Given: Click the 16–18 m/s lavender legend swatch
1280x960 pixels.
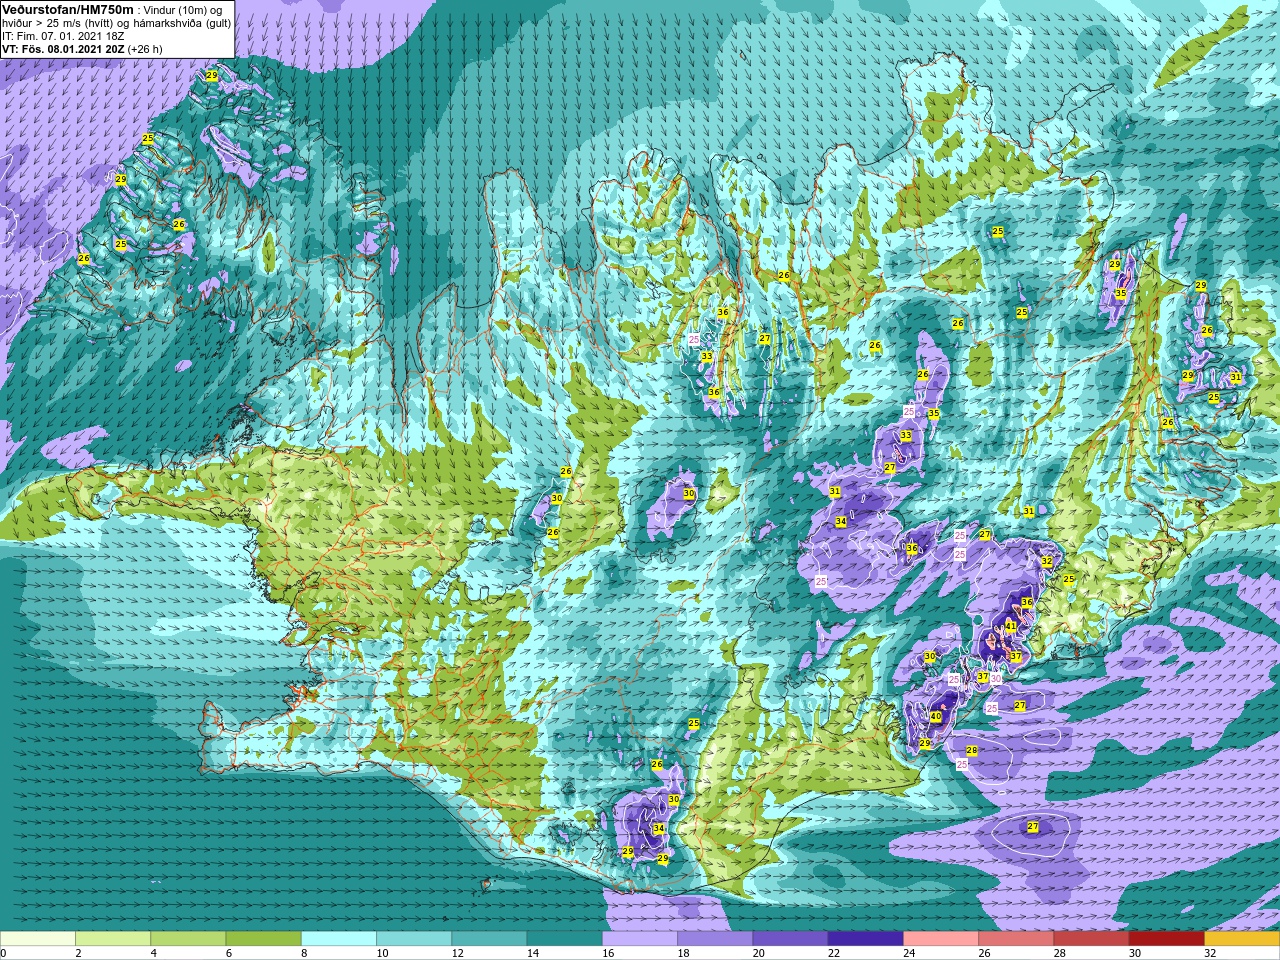Looking at the screenshot, I should coord(640,939).
